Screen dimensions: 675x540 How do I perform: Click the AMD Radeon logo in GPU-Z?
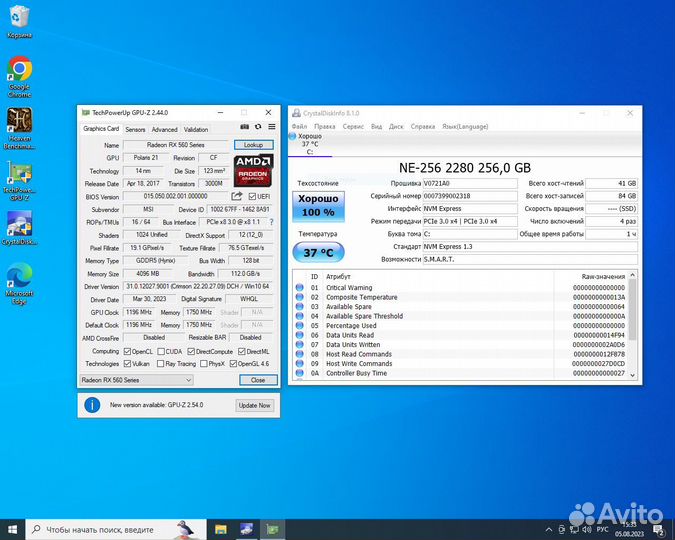pos(253,171)
